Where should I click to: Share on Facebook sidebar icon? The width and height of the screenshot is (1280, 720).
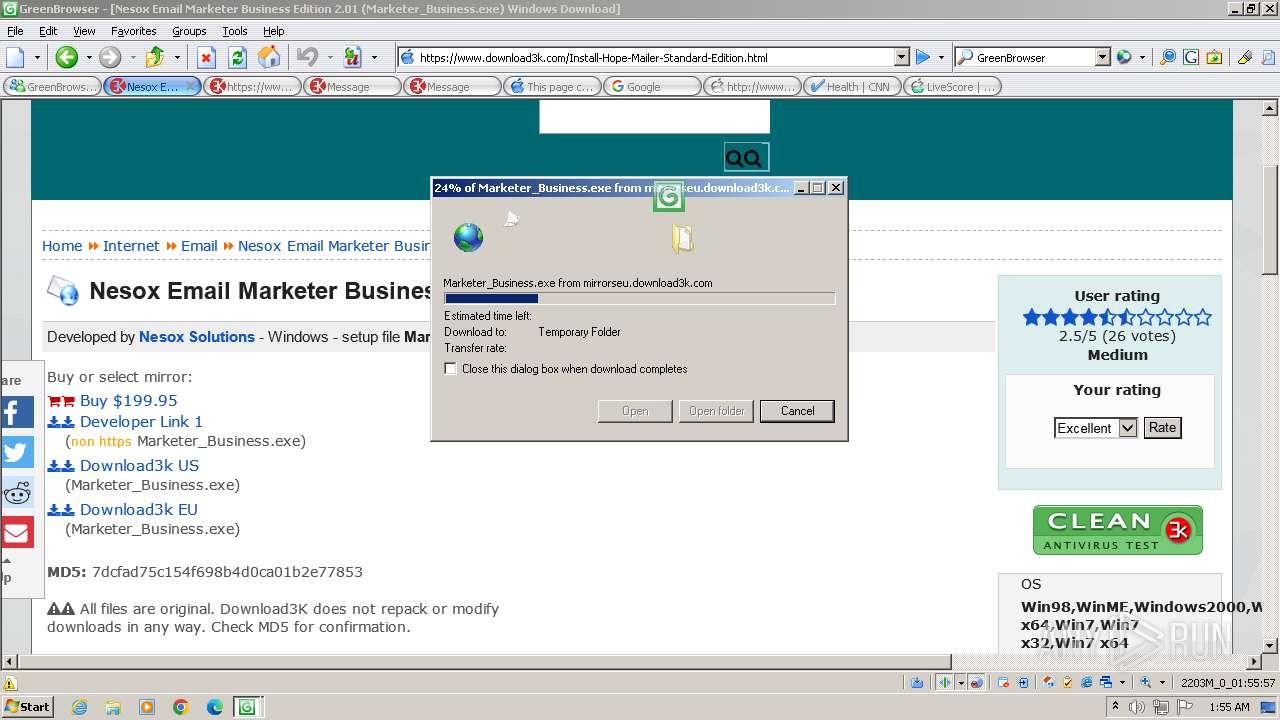(17, 412)
